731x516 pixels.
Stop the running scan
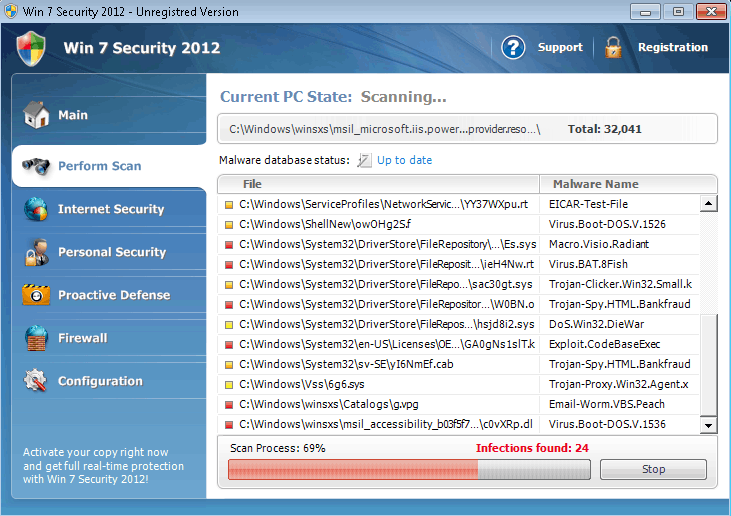click(653, 469)
